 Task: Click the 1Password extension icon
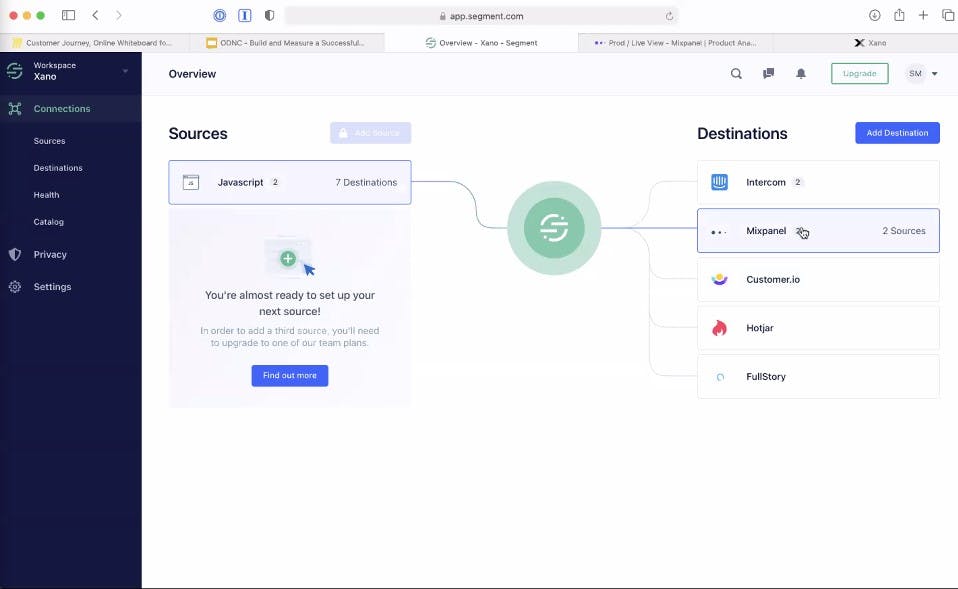coord(219,16)
